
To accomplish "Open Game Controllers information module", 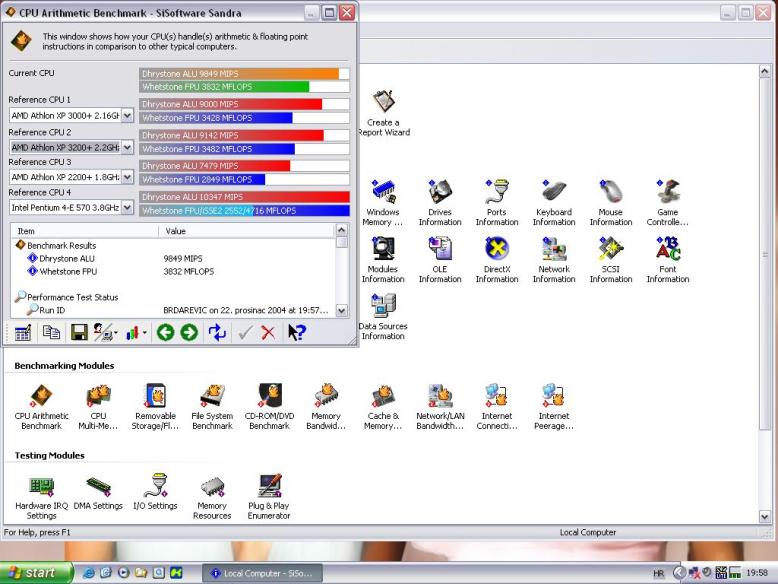I will click(668, 202).
